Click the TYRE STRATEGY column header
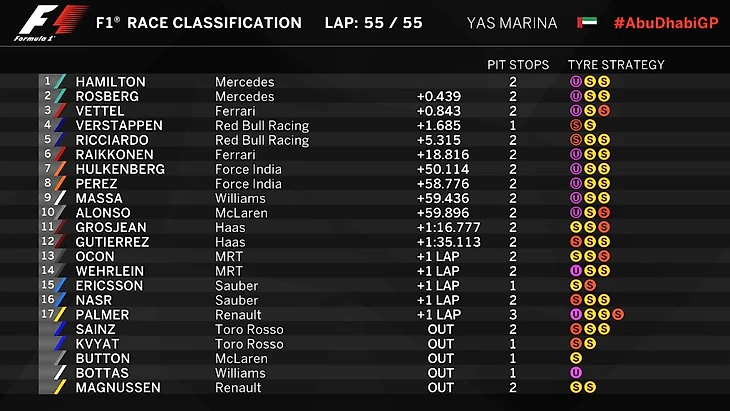This screenshot has width=730, height=411. (x=616, y=65)
